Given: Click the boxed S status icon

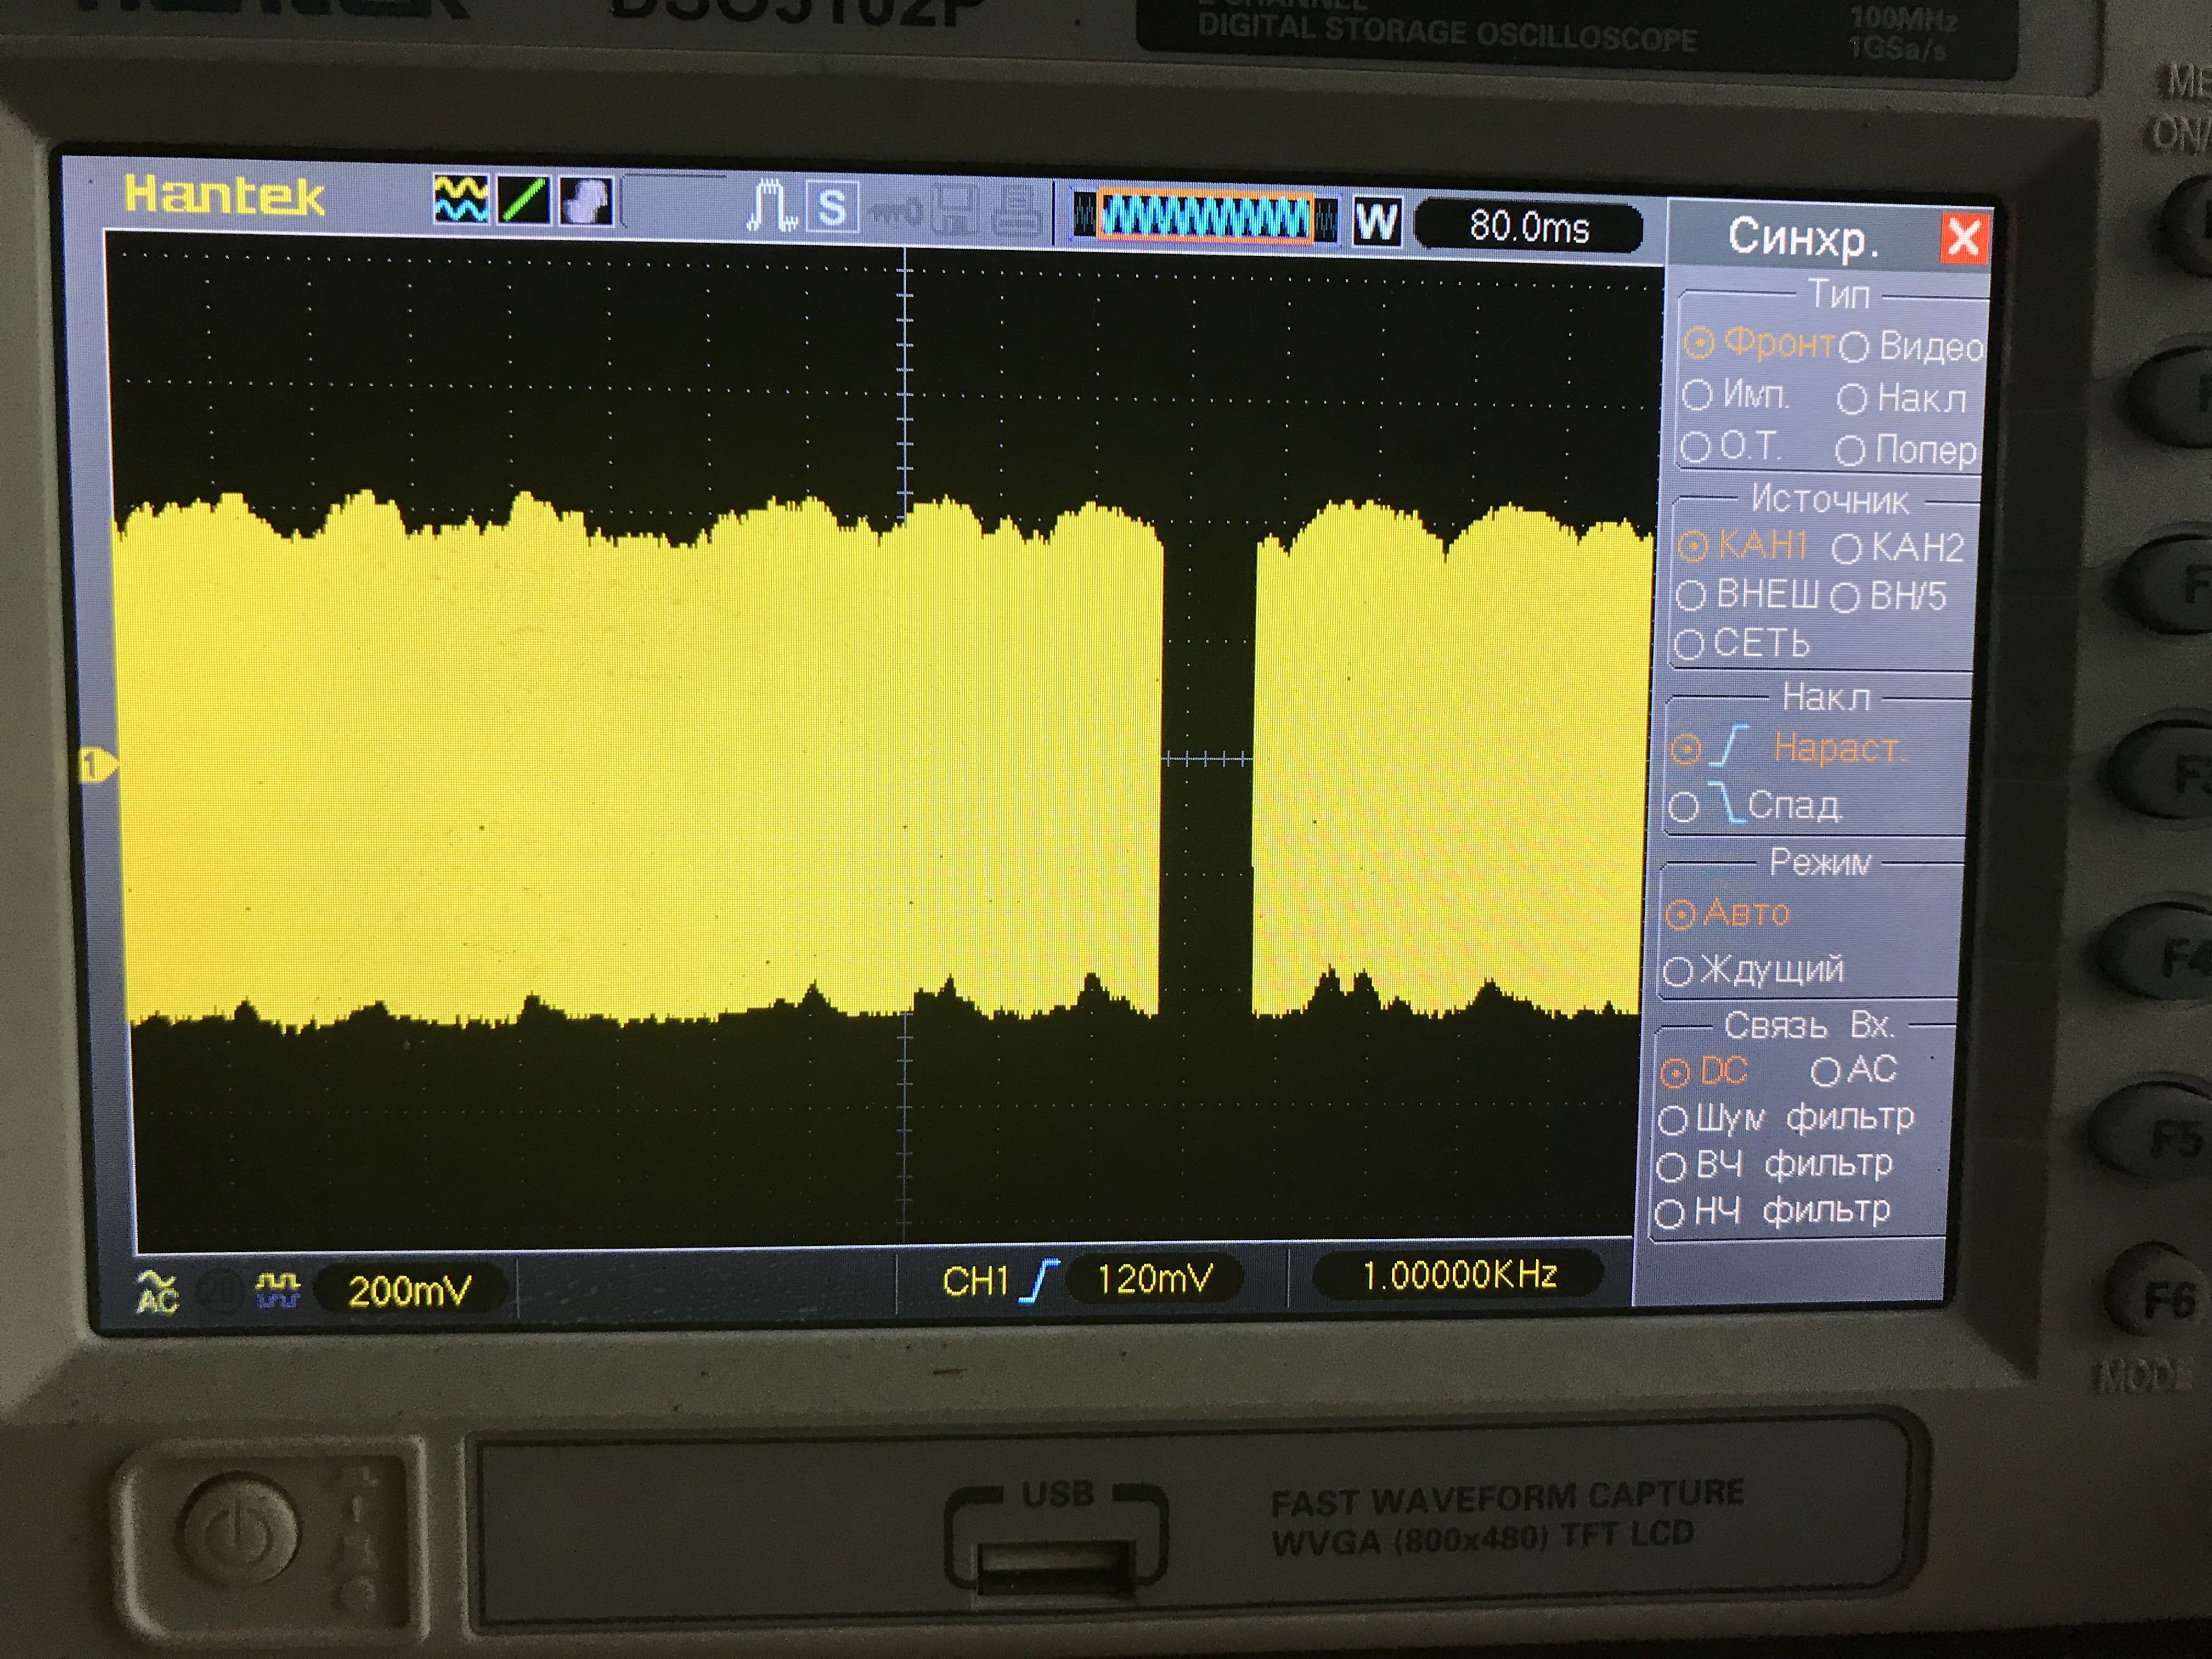Looking at the screenshot, I should click(x=831, y=208).
